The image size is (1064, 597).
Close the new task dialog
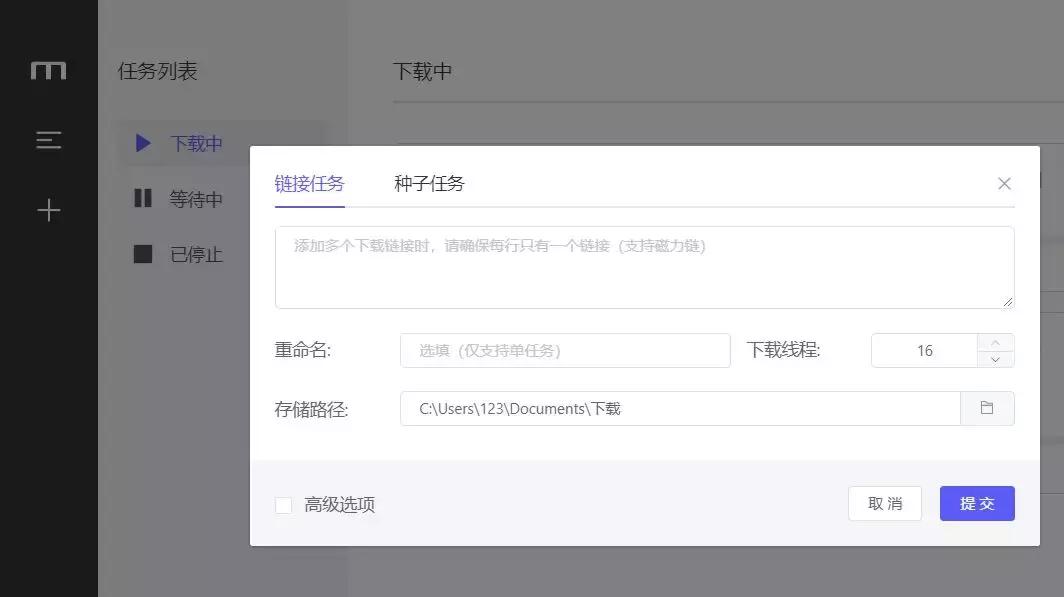[1004, 183]
